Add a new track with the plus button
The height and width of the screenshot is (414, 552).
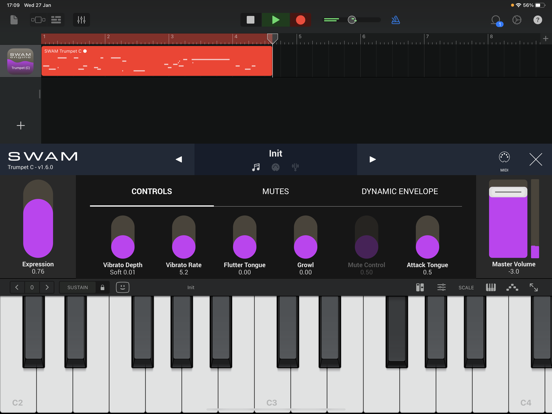(x=21, y=125)
